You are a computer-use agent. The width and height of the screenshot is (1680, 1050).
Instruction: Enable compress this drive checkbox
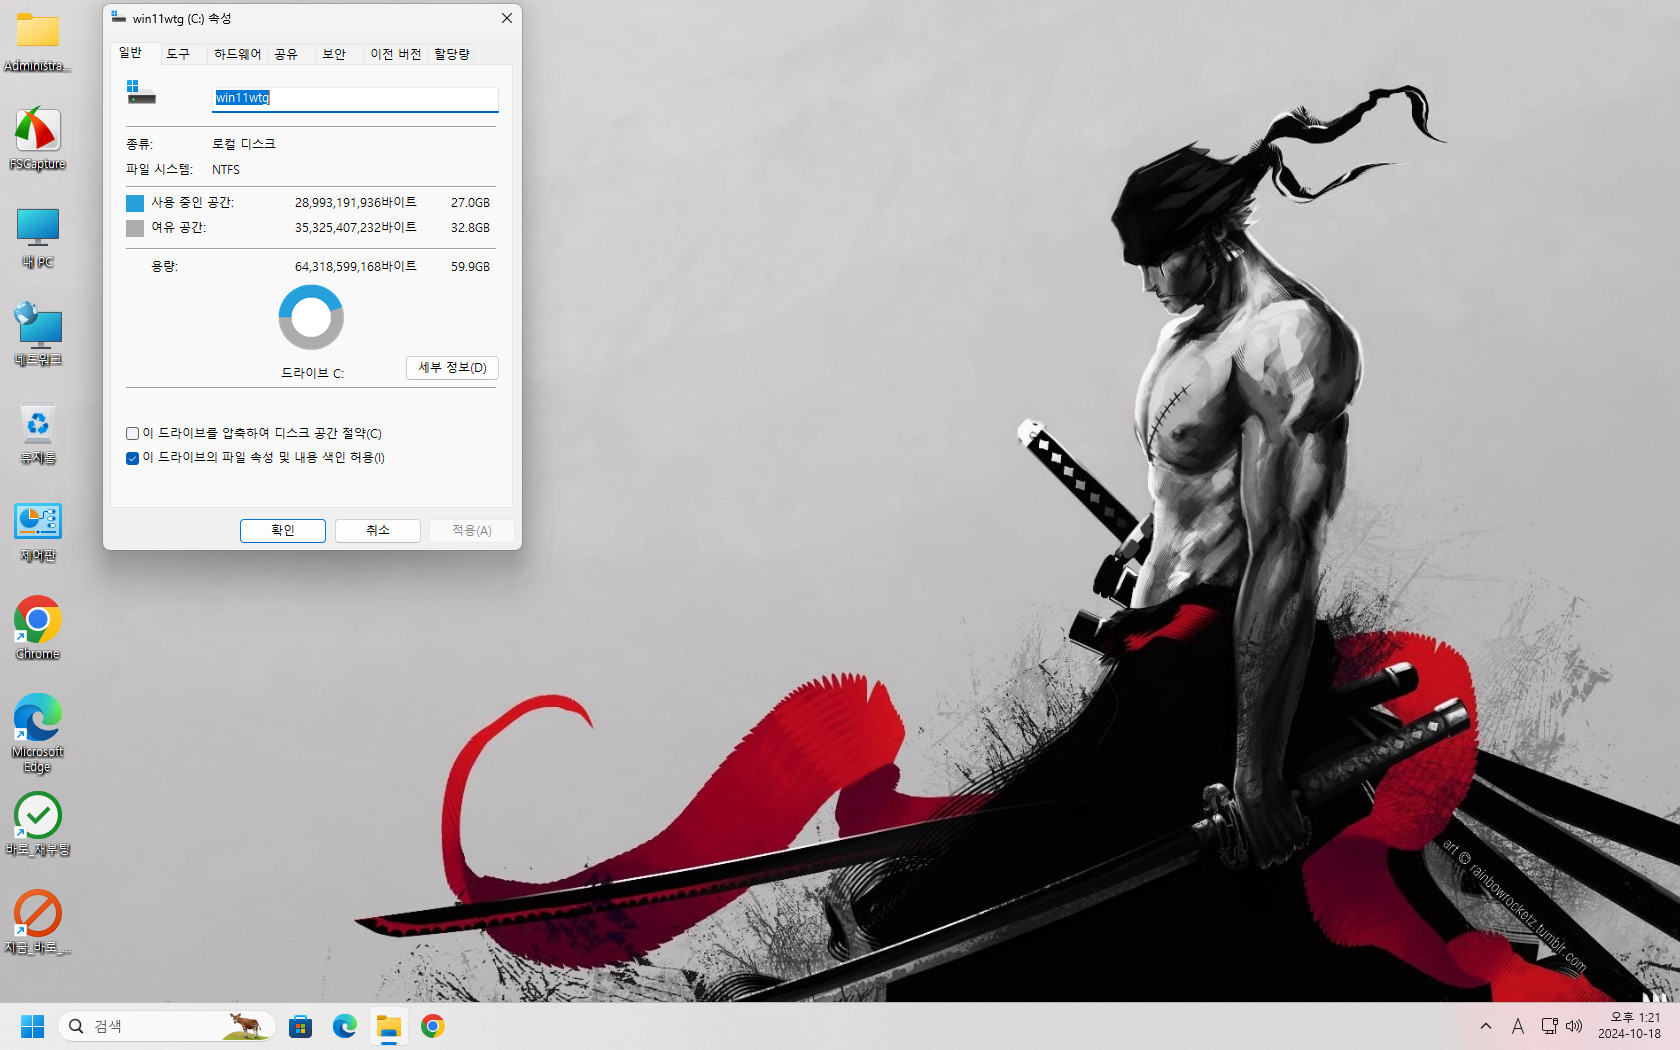(x=132, y=434)
